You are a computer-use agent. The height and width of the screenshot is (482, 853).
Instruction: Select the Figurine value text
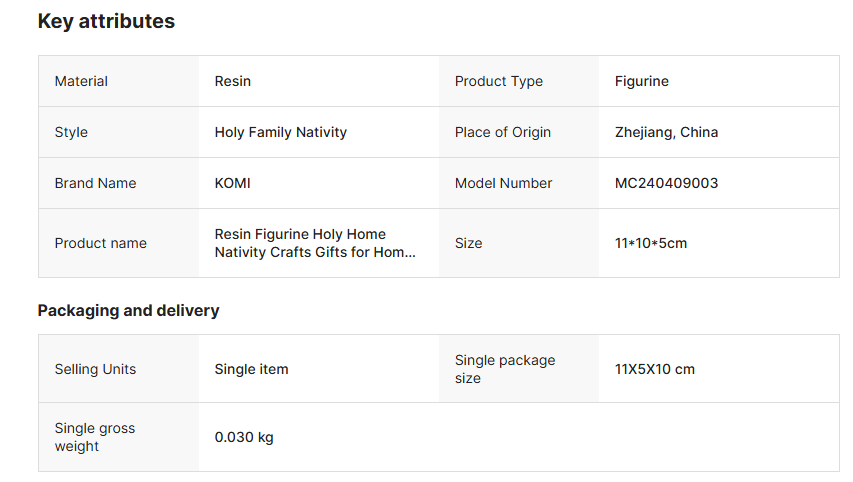(x=642, y=81)
